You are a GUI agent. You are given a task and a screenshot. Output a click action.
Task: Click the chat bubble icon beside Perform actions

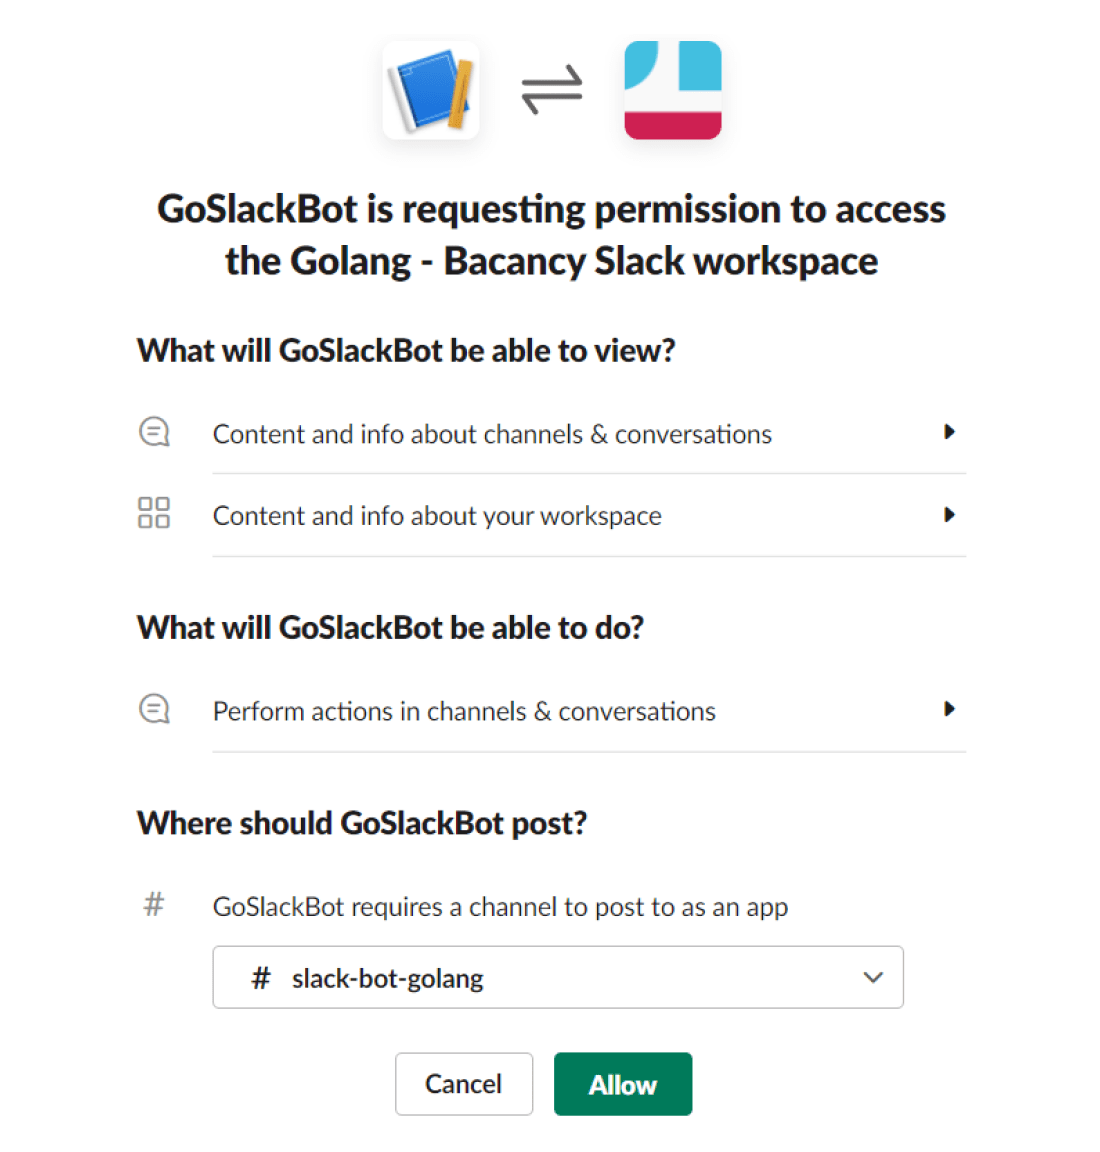point(154,709)
